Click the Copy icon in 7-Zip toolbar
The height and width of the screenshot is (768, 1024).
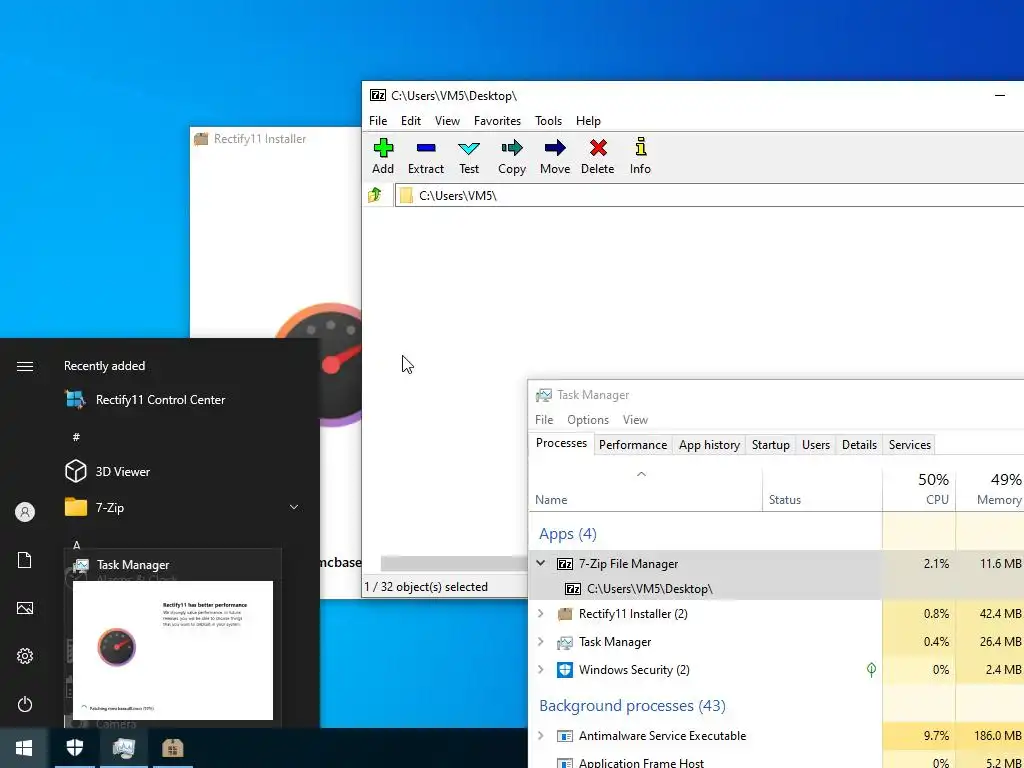(512, 157)
